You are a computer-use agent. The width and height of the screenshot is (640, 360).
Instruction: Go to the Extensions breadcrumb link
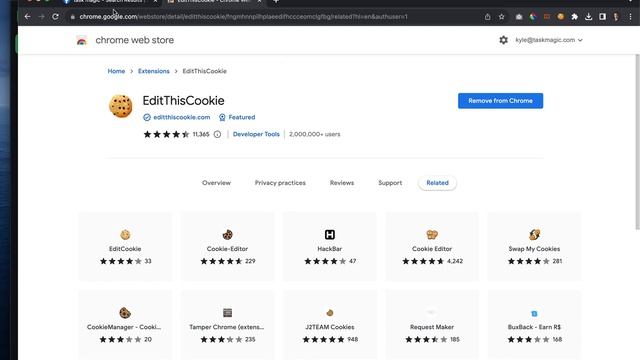[153, 71]
